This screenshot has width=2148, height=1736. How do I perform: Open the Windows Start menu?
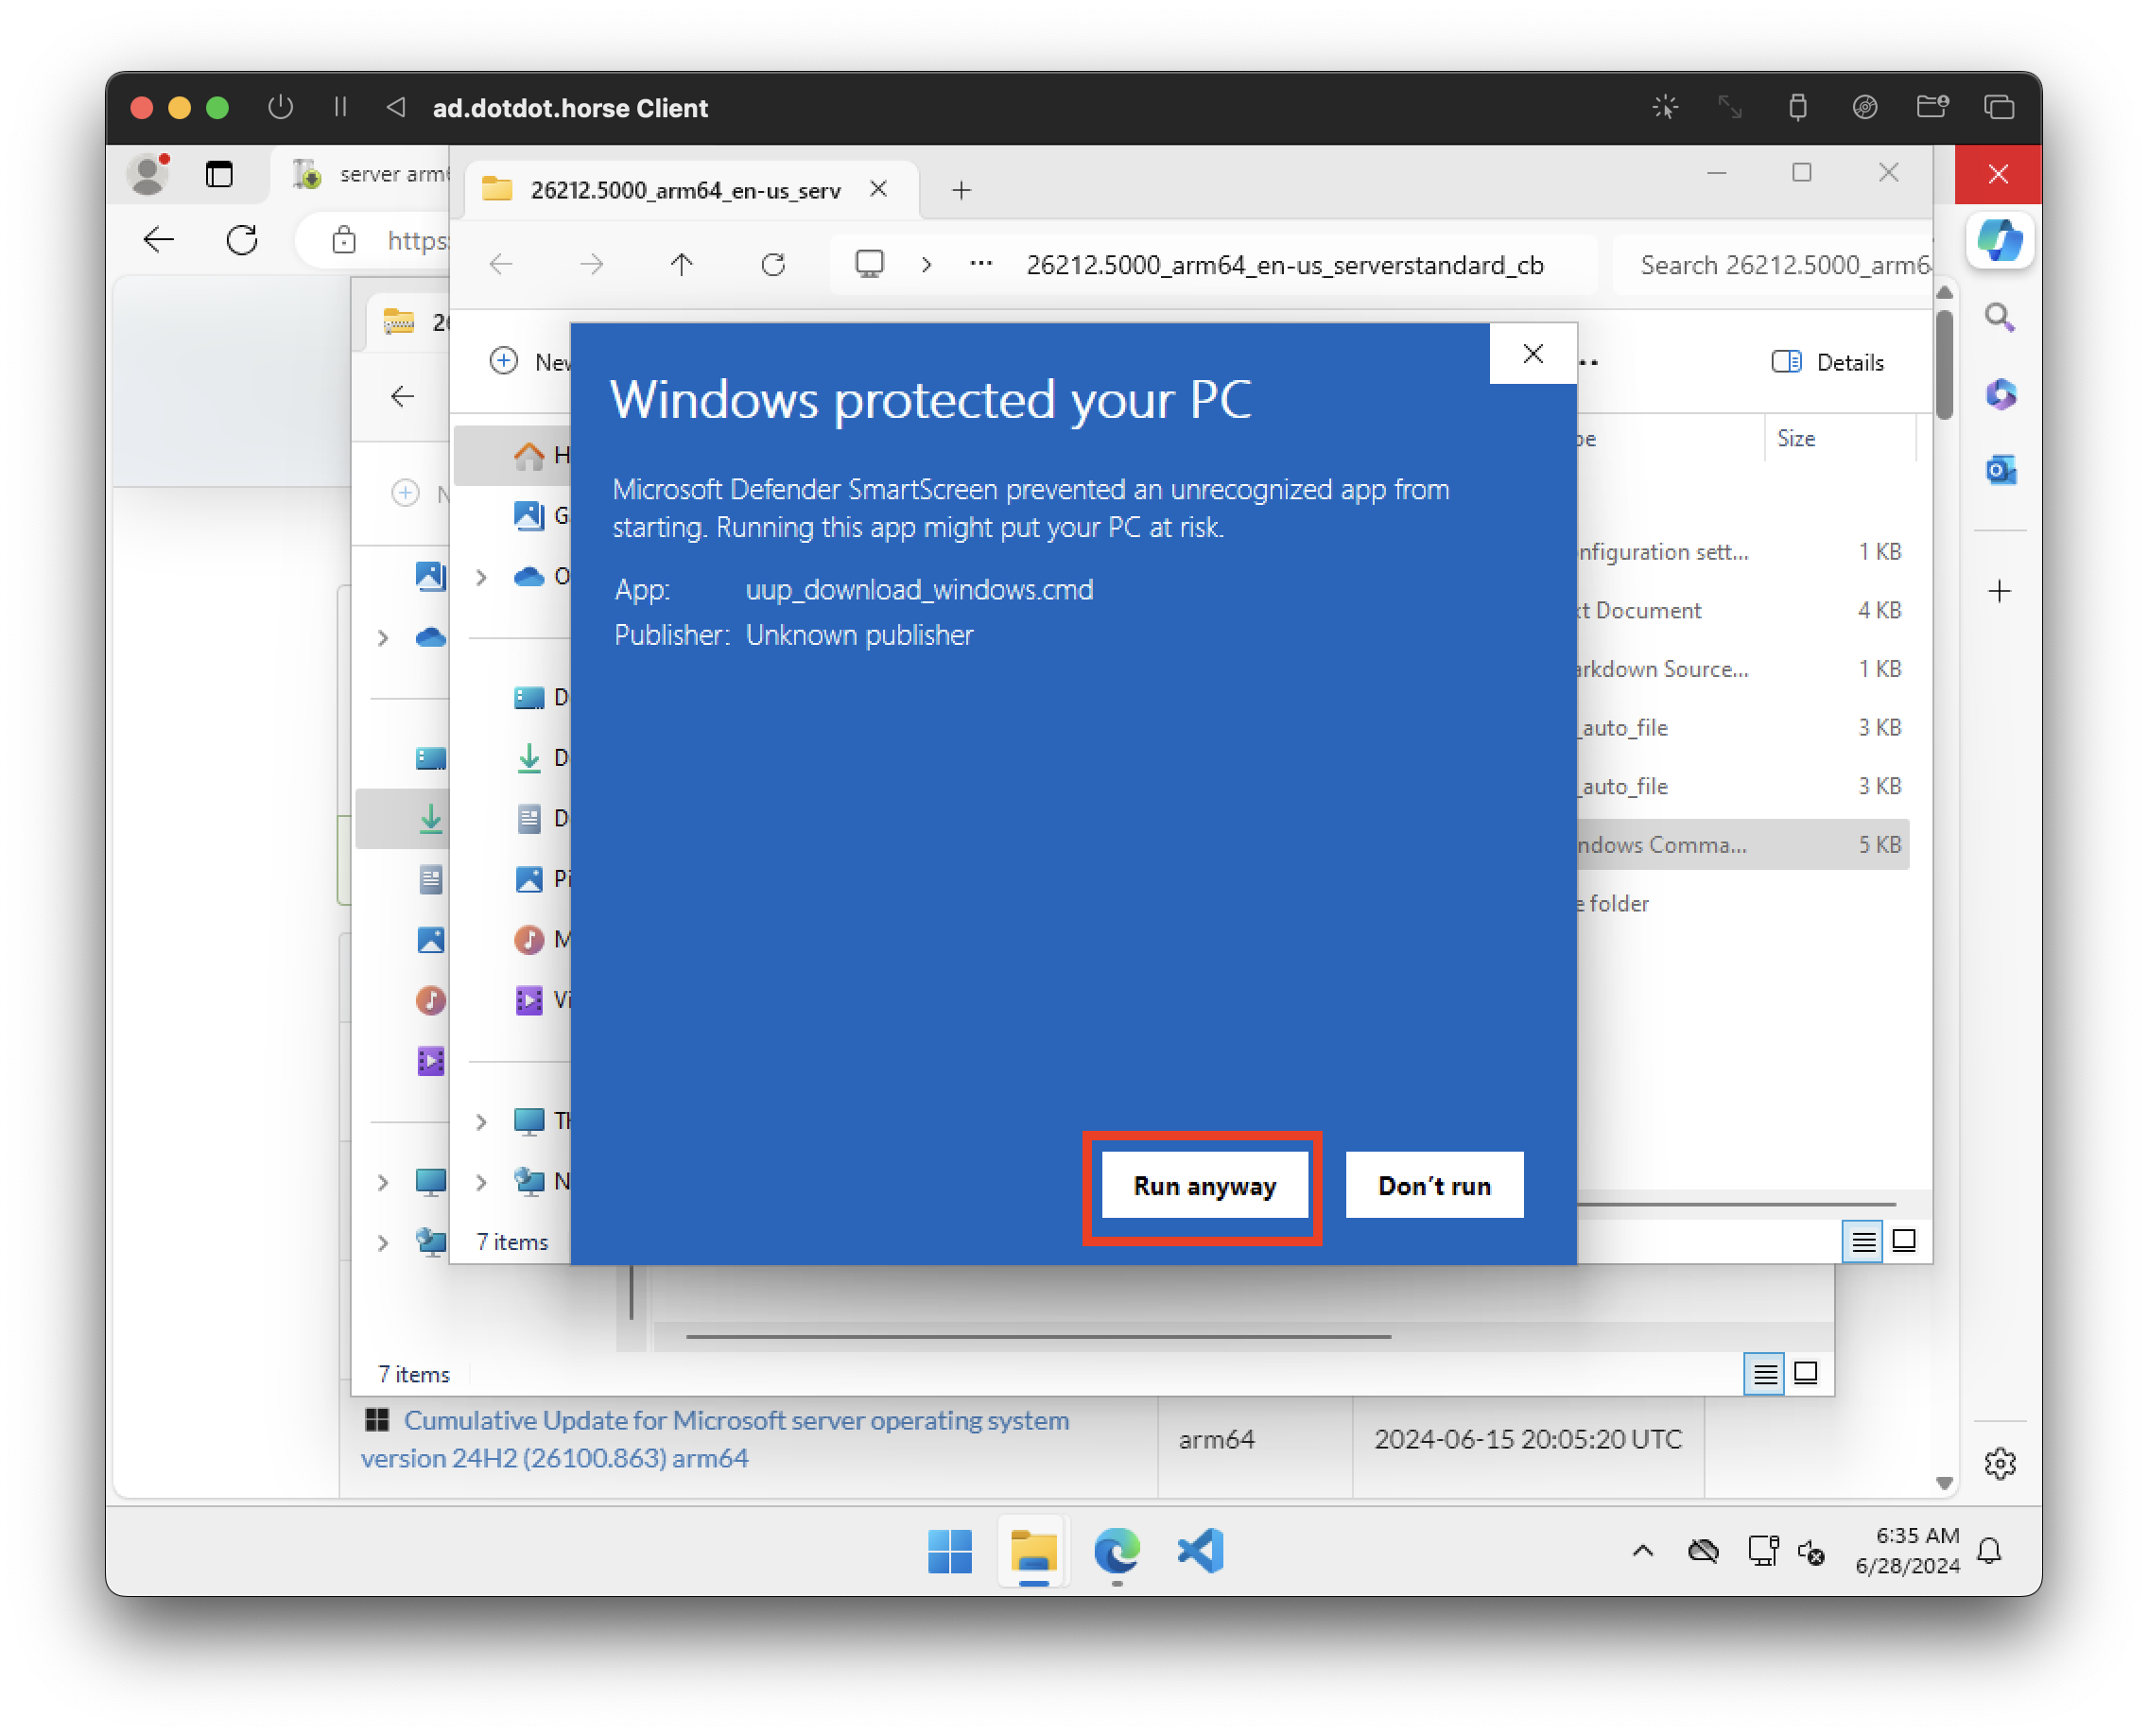click(949, 1551)
